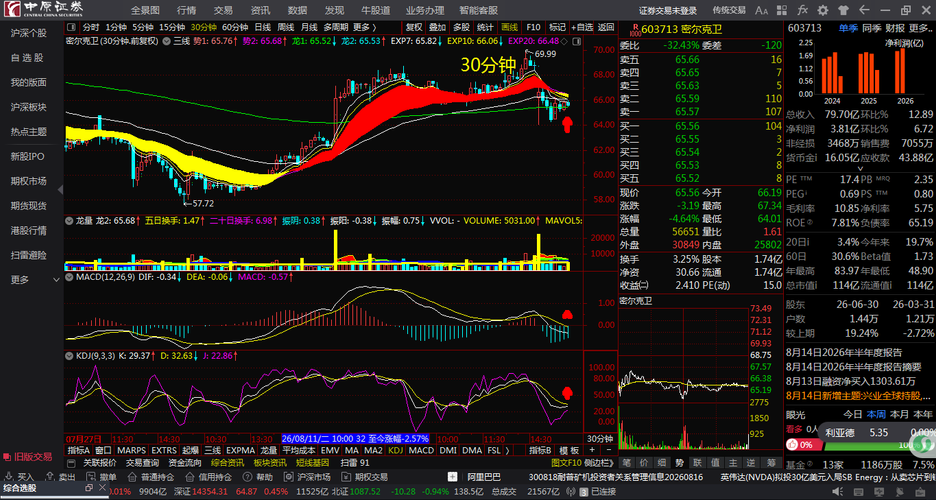Click the 旧版交易 icon in sidebar
This screenshot has height=500, width=936.
coord(7,457)
